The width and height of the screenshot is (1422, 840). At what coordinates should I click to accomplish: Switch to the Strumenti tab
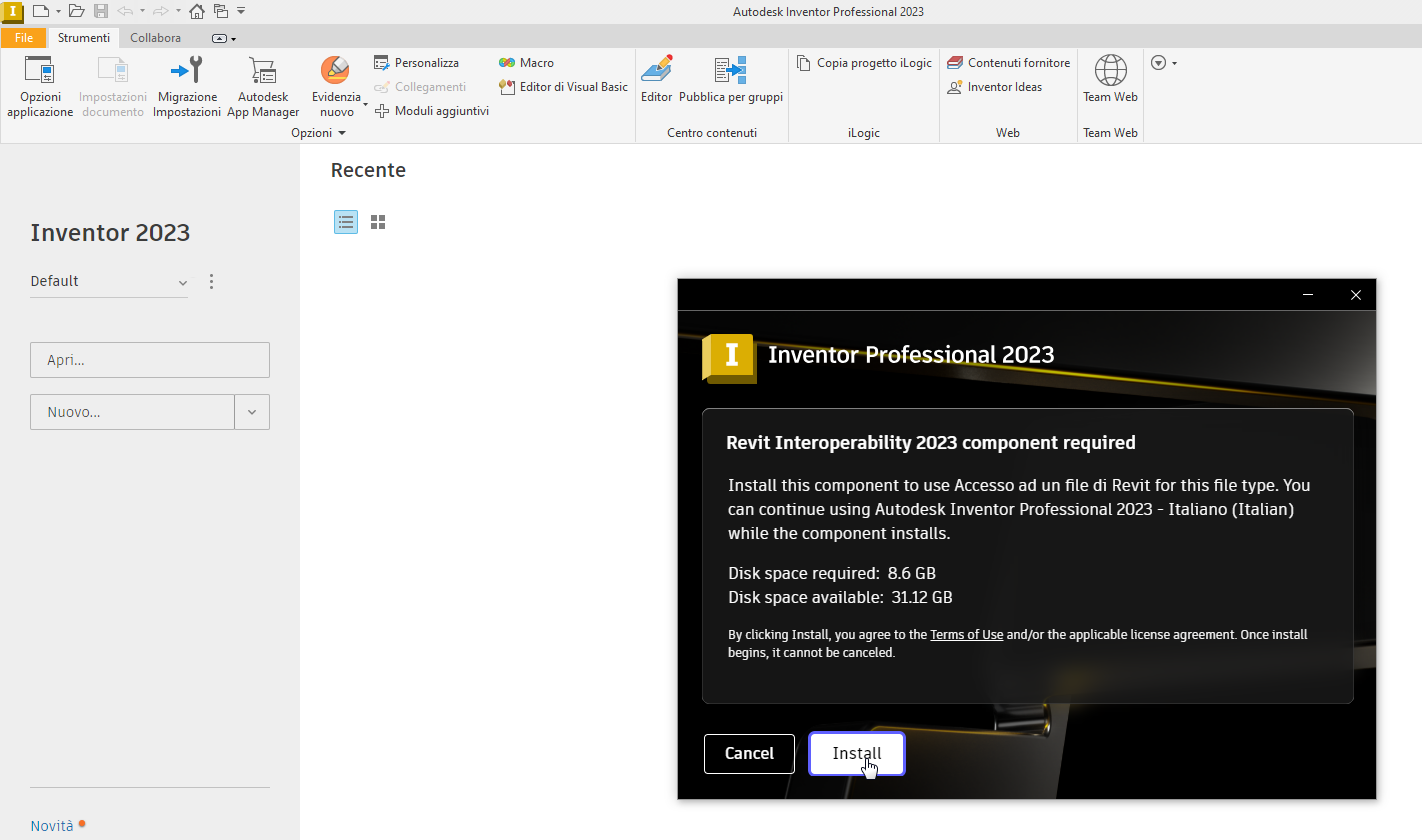(84, 38)
